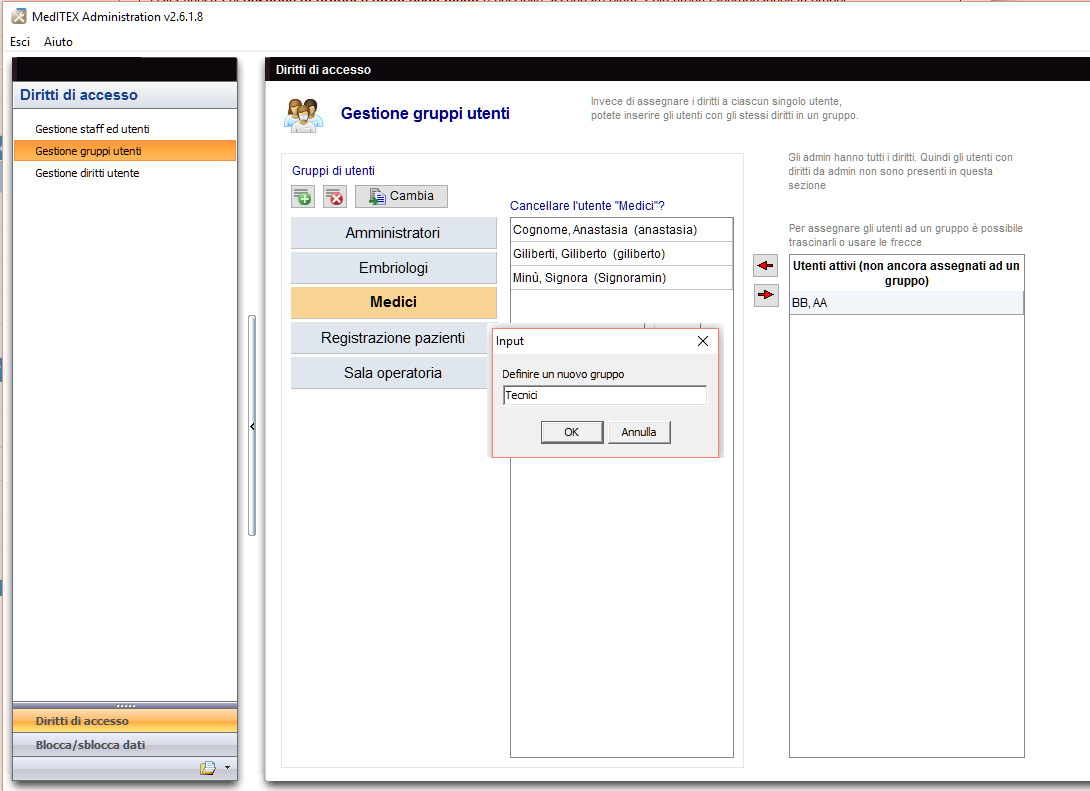Close the Input dialog

pyautogui.click(x=703, y=341)
